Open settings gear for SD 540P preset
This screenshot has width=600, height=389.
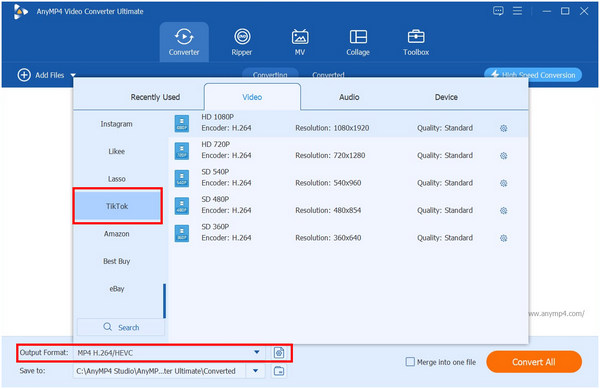pos(504,183)
